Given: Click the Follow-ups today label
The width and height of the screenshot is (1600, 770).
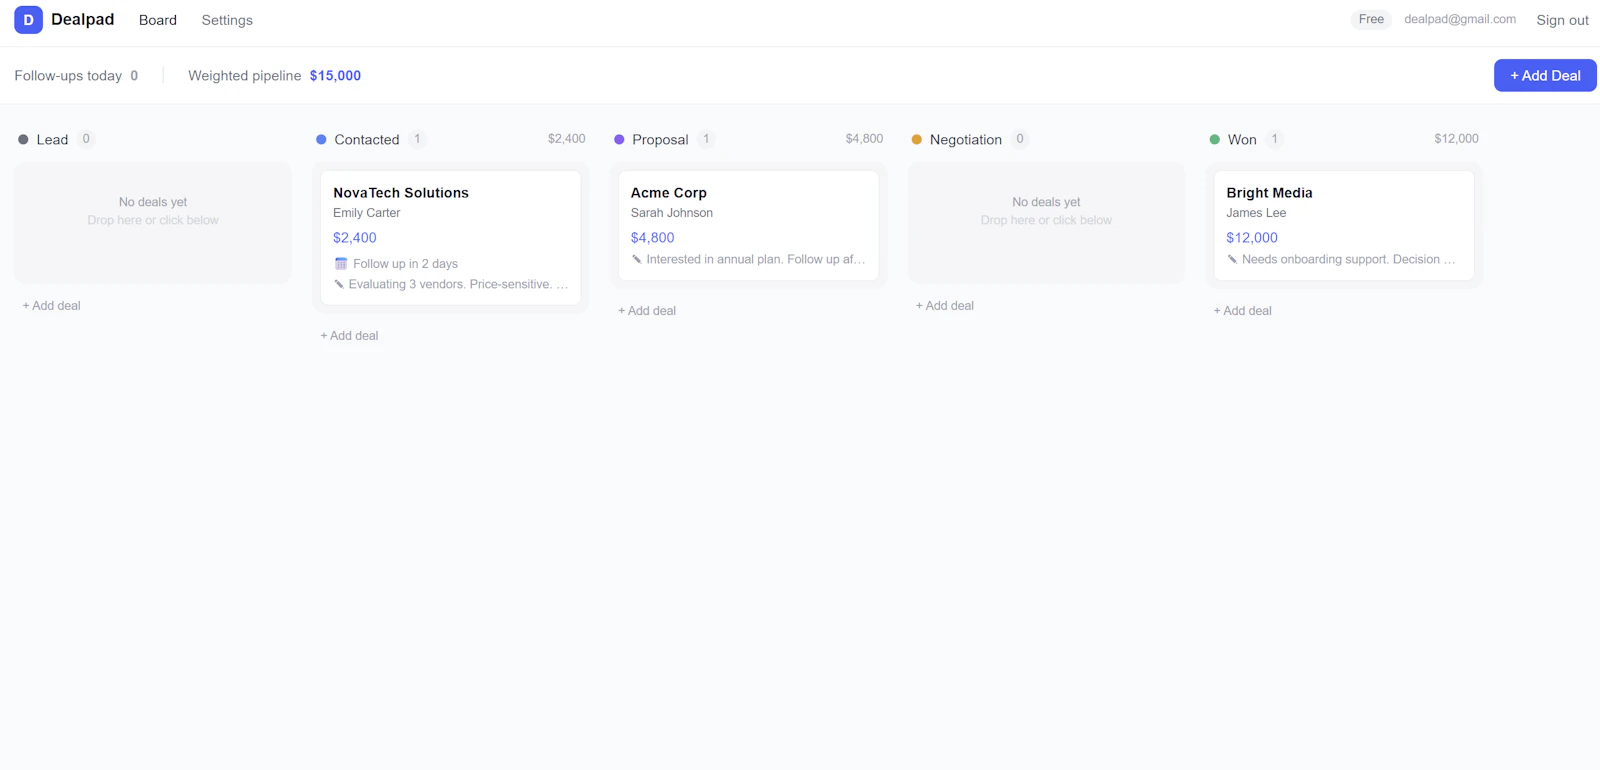Looking at the screenshot, I should pos(68,76).
